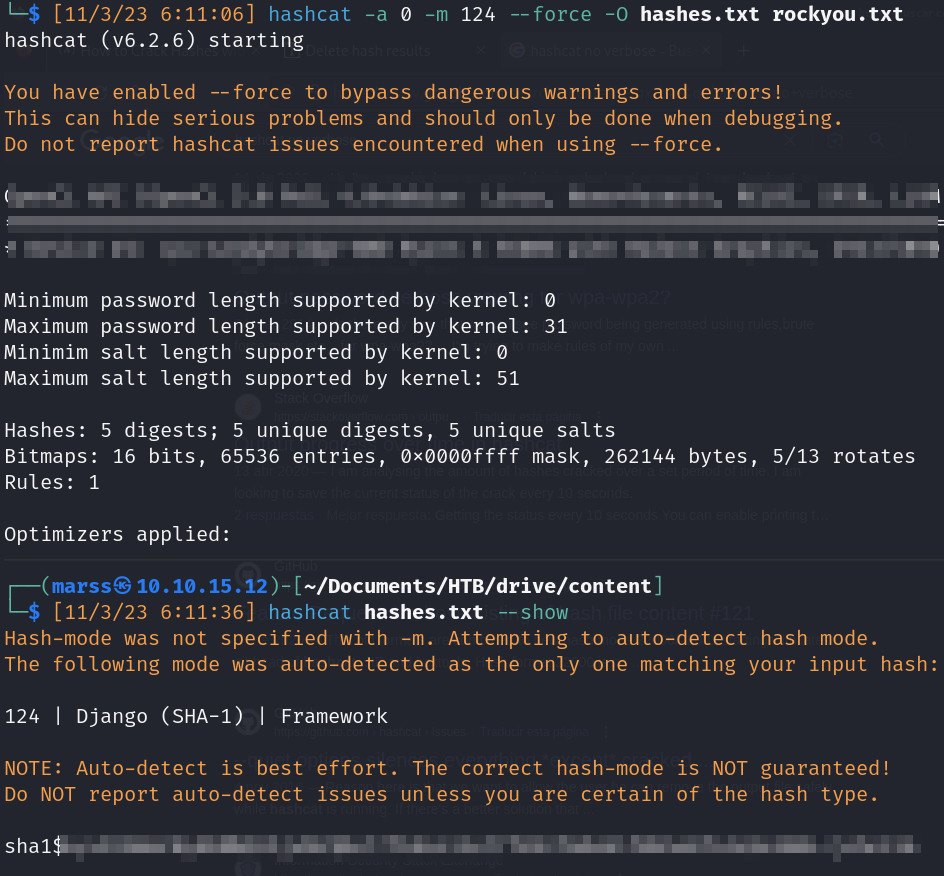944x876 pixels.
Task: Click the Kali symbol in the shell prompt
Action: tap(122, 586)
